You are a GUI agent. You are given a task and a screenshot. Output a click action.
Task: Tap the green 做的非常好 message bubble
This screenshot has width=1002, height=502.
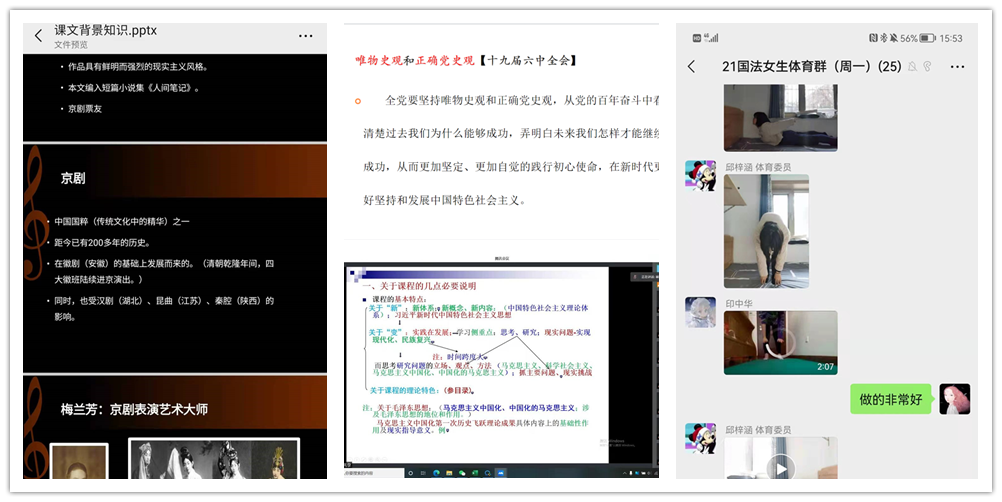[x=890, y=399]
